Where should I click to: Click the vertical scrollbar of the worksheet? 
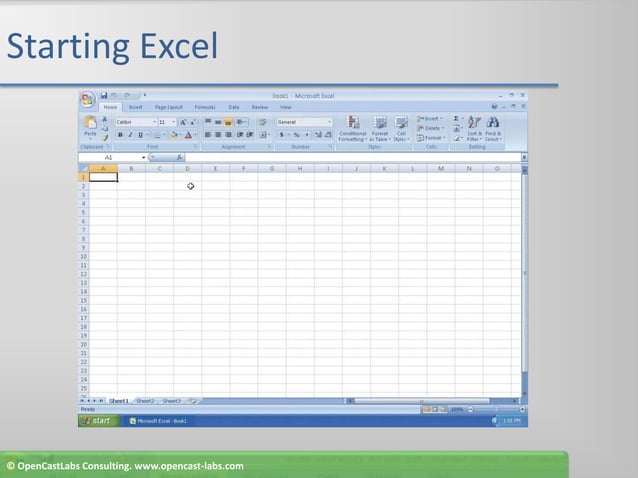coord(524,280)
